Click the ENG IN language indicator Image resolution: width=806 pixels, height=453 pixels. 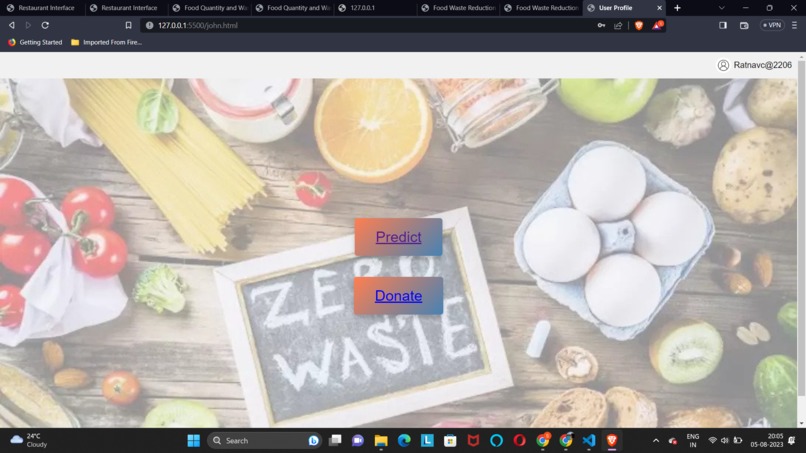point(693,441)
